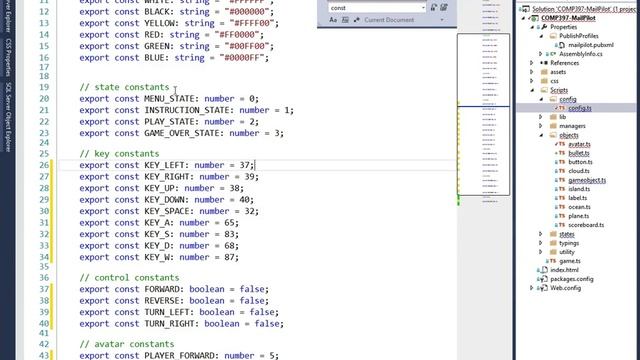Select button.ts in the objects folder
The image size is (640, 360).
[580, 162]
